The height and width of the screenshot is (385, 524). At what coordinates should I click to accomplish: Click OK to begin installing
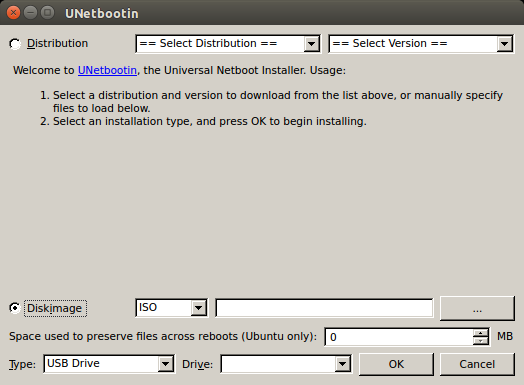396,364
